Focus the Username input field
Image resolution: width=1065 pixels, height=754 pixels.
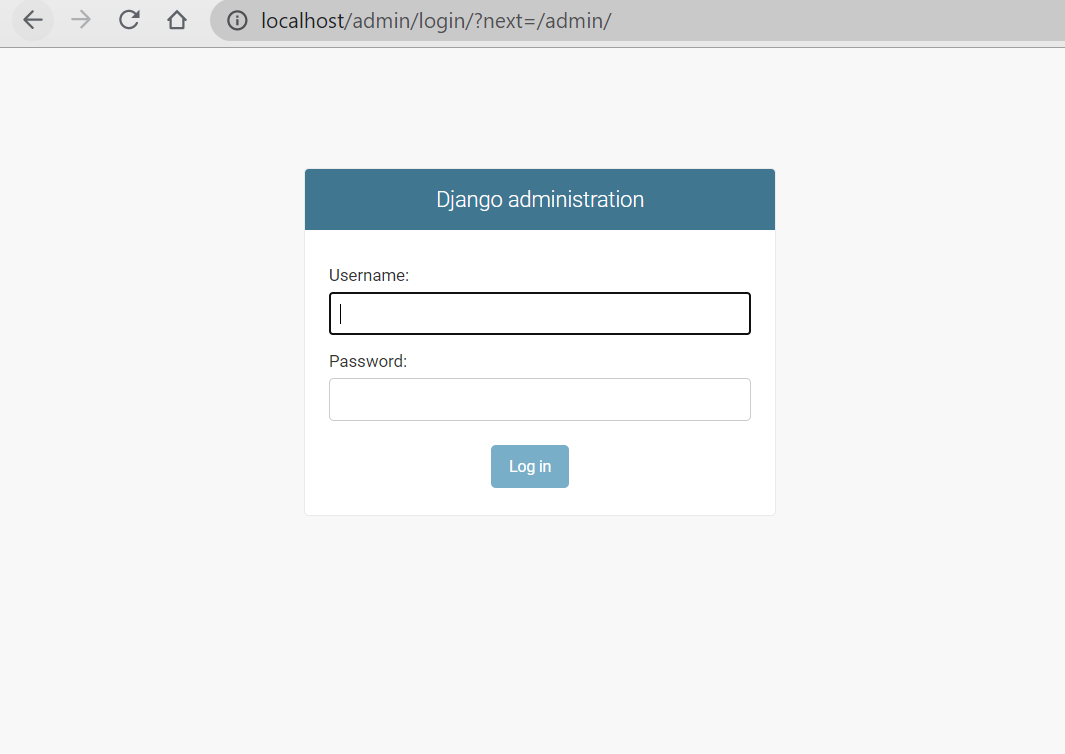coord(540,314)
